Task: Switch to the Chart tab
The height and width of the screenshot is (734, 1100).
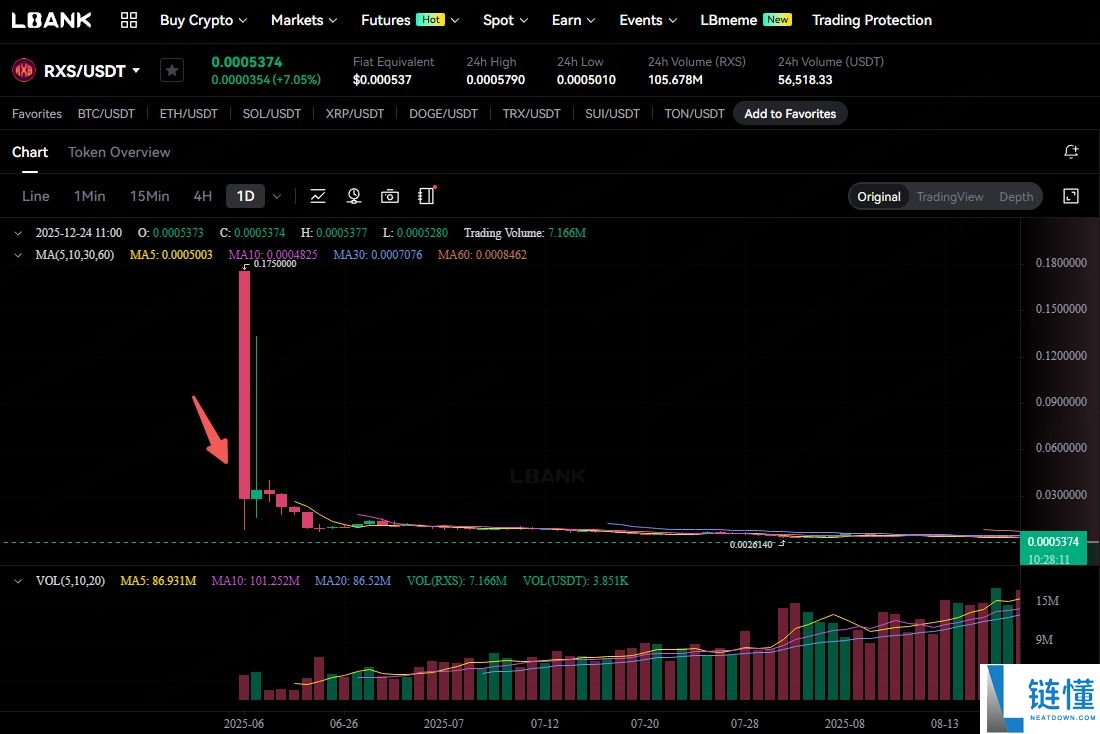Action: (x=29, y=152)
